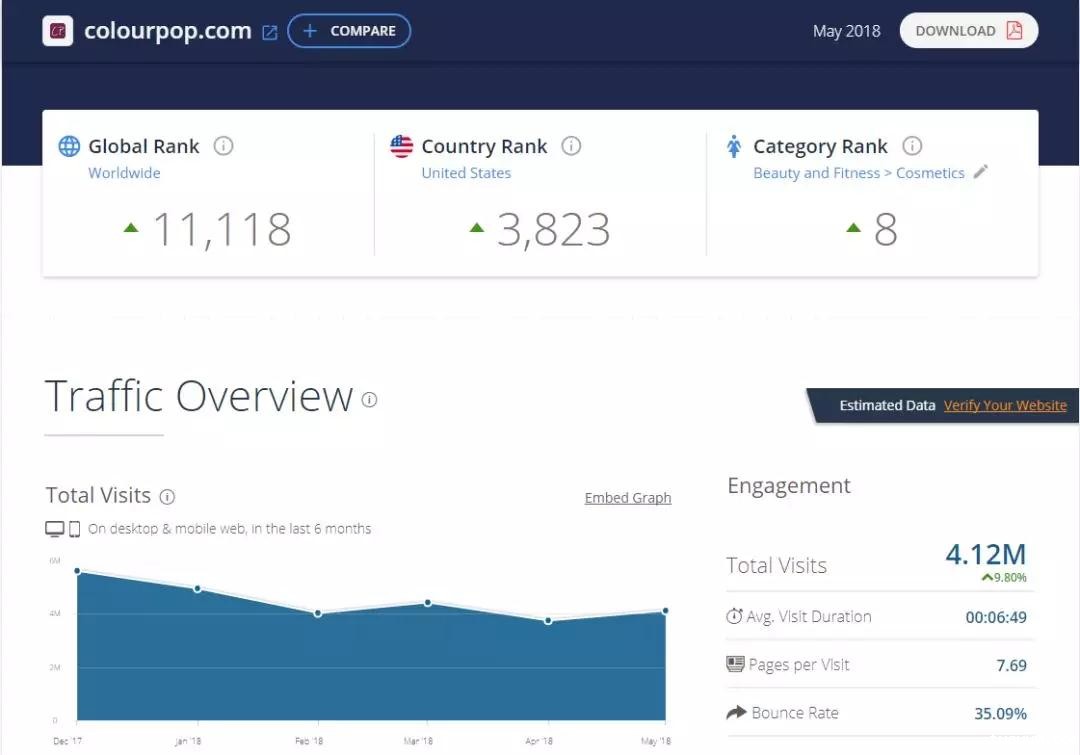Viewport: 1080px width, 755px height.
Task: Select the May 2018 date label
Action: pyautogui.click(x=846, y=31)
